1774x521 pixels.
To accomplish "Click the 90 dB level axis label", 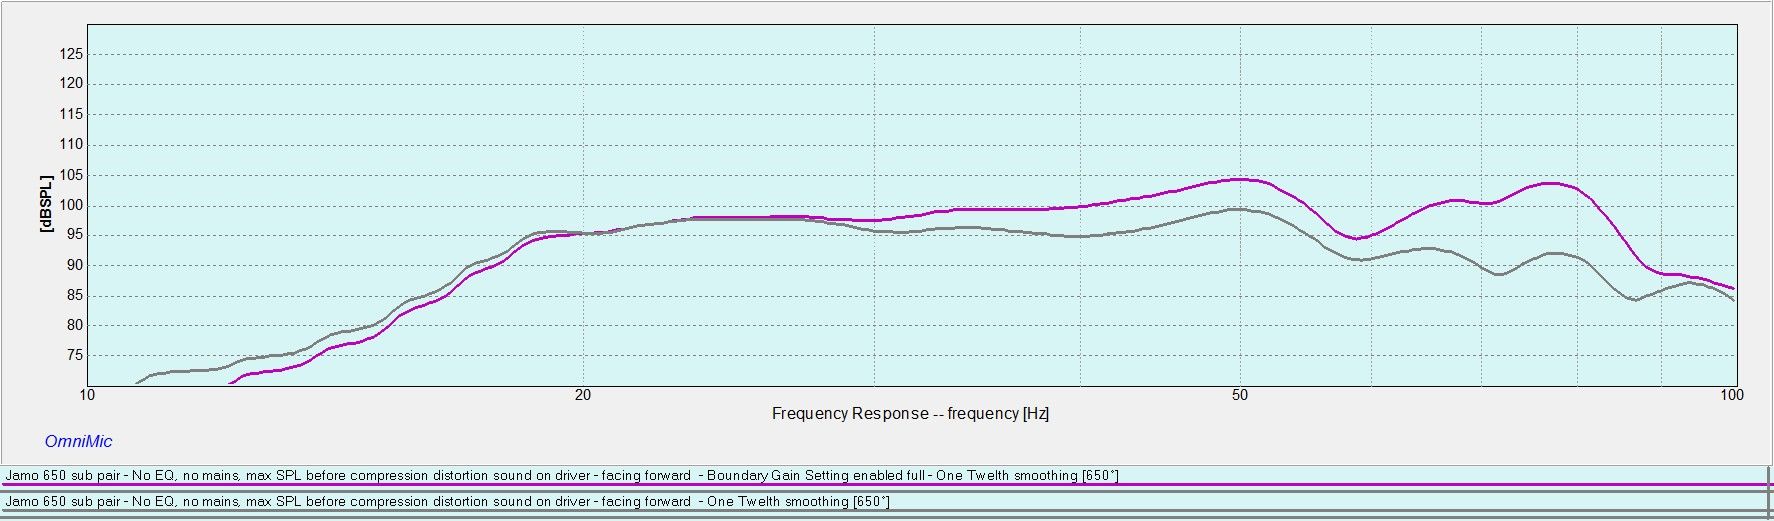I will 75,265.
